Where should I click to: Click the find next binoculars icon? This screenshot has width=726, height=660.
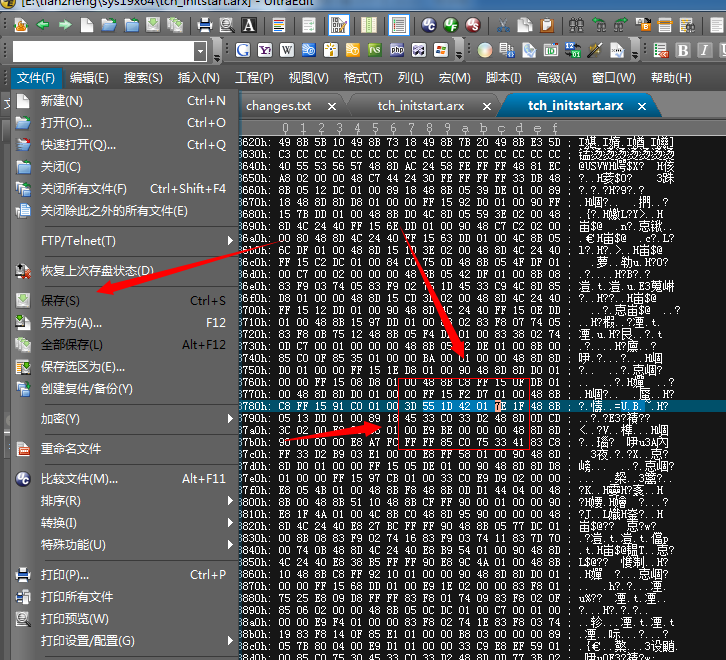tap(620, 25)
